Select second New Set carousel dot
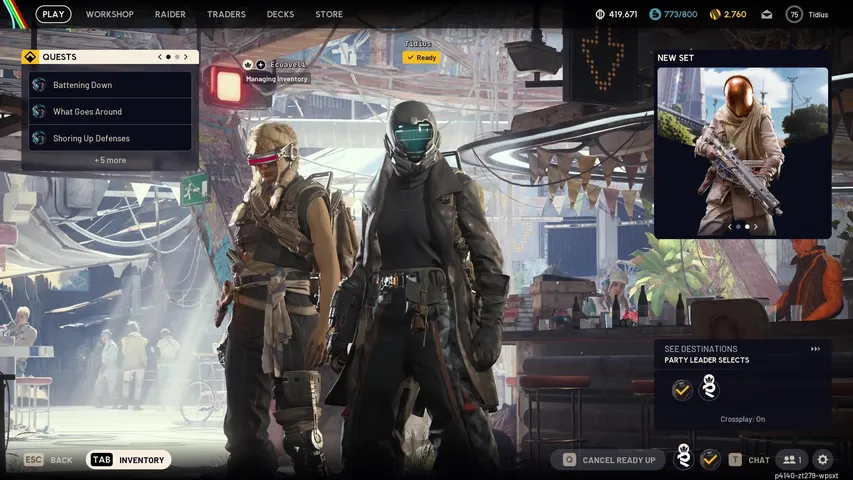Screen dimensions: 853x480 747,226
